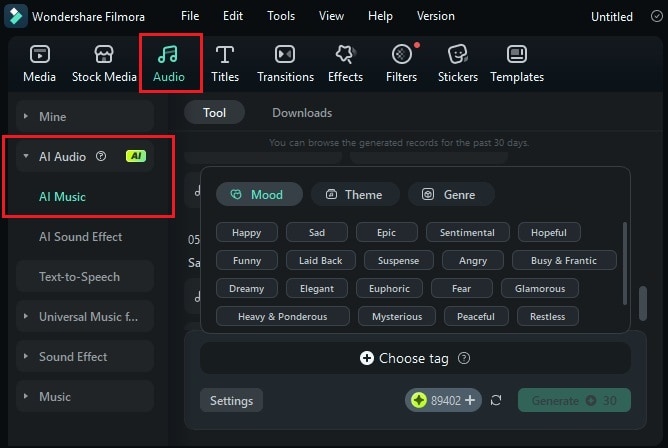668x448 pixels.
Task: Switch to the Audio panel
Action: [x=169, y=64]
